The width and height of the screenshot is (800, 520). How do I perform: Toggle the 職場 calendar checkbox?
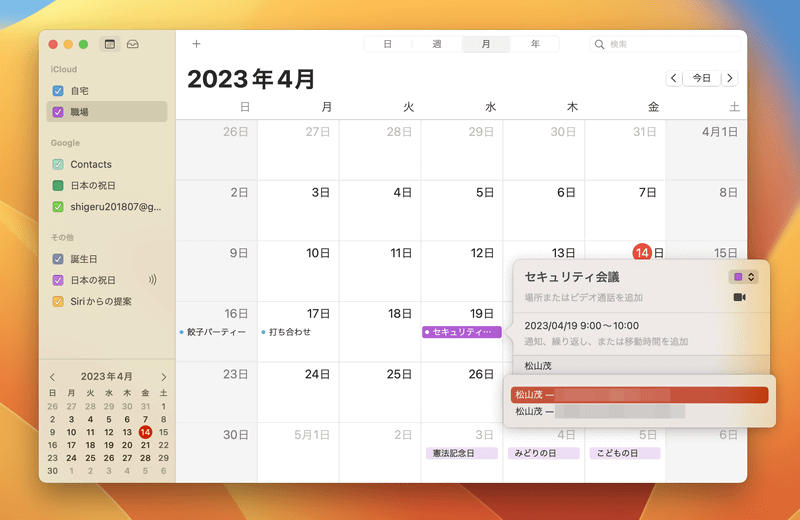coord(58,112)
